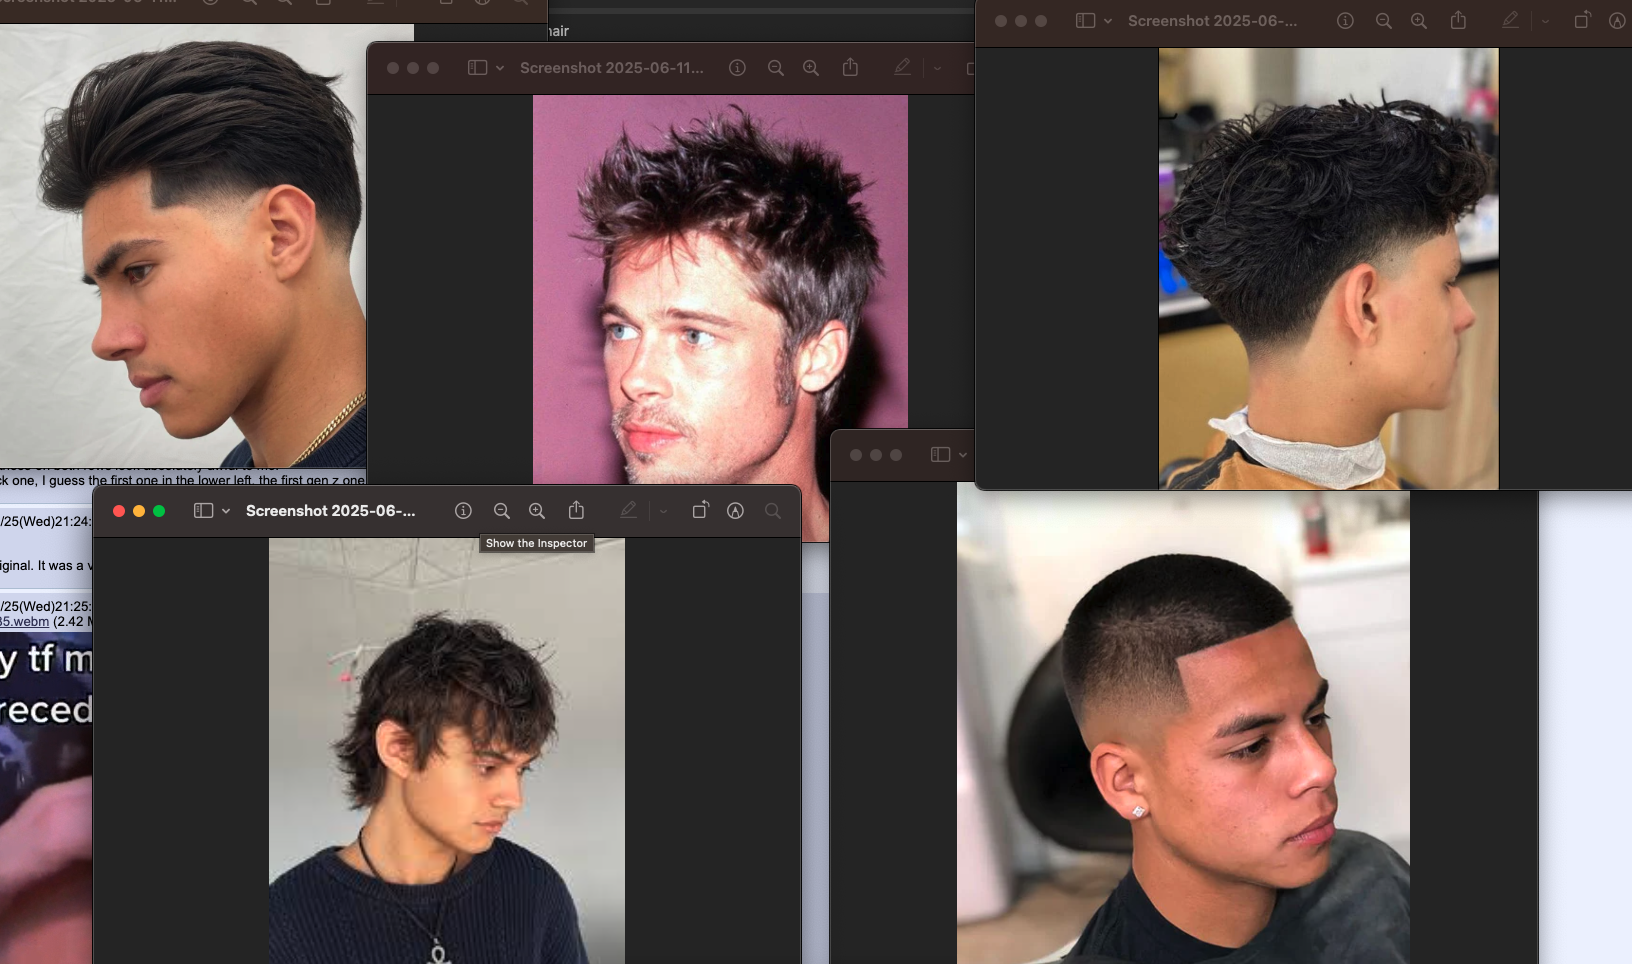Image resolution: width=1632 pixels, height=964 pixels.
Task: Select highlight pencil in taper fade window
Action: (x=1510, y=20)
